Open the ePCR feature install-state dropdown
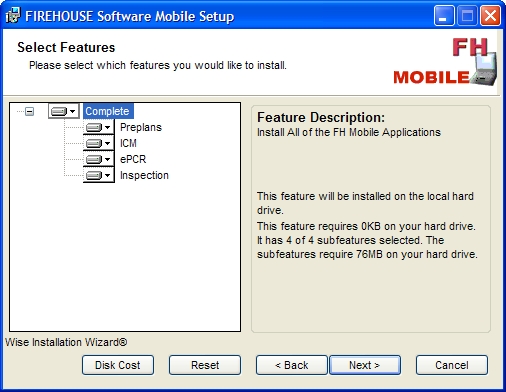Viewport: 506px width, 392px height. (x=99, y=159)
